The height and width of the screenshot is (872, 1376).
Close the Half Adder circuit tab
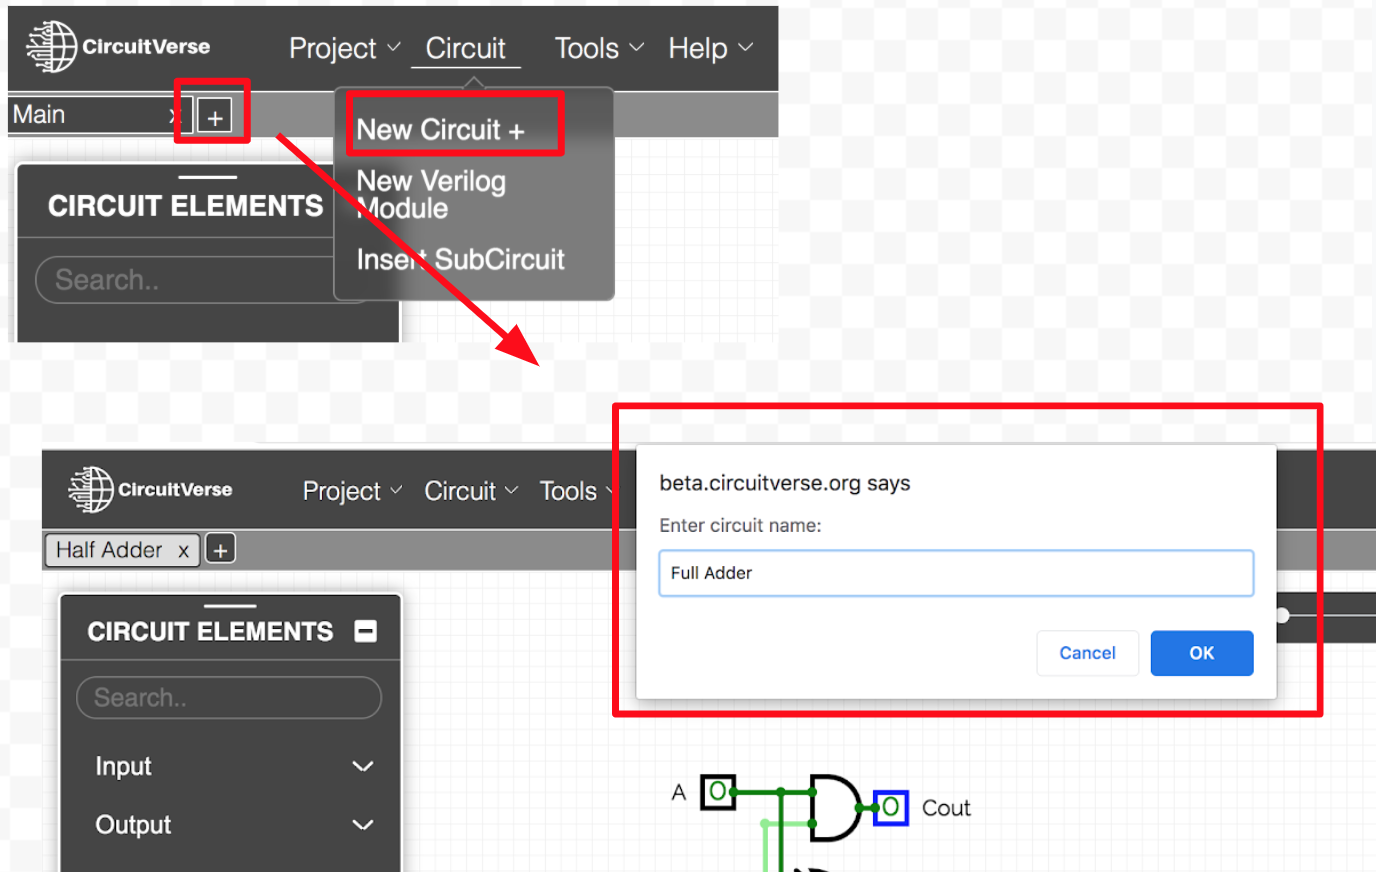click(x=183, y=551)
